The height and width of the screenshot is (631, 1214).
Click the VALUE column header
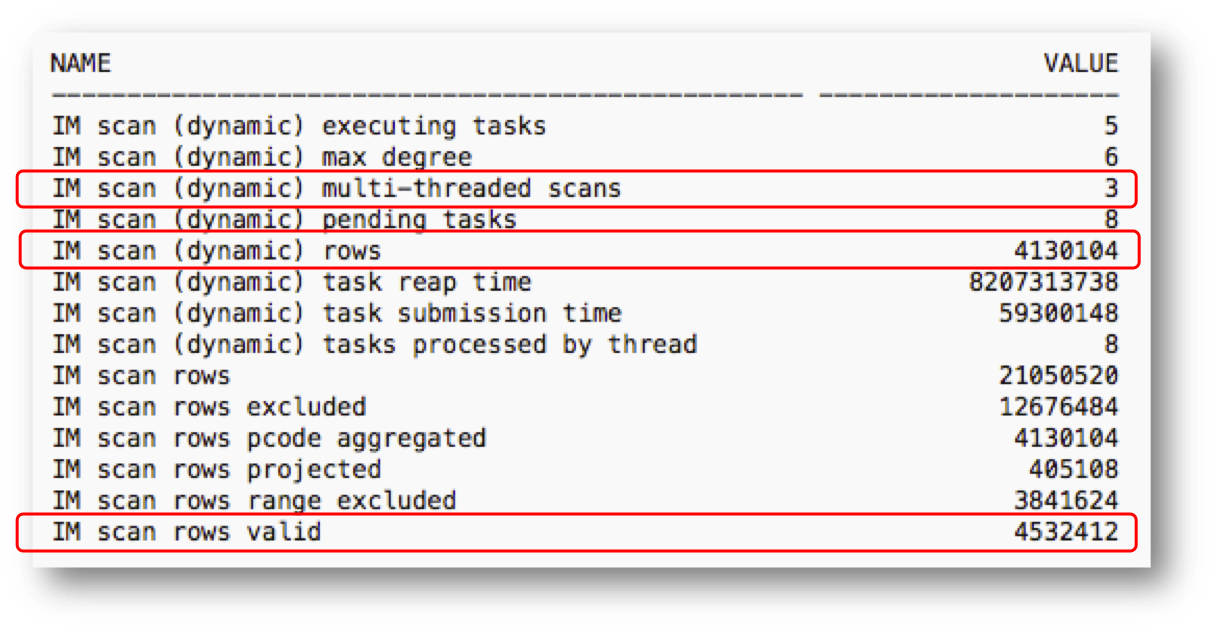[x=1080, y=64]
